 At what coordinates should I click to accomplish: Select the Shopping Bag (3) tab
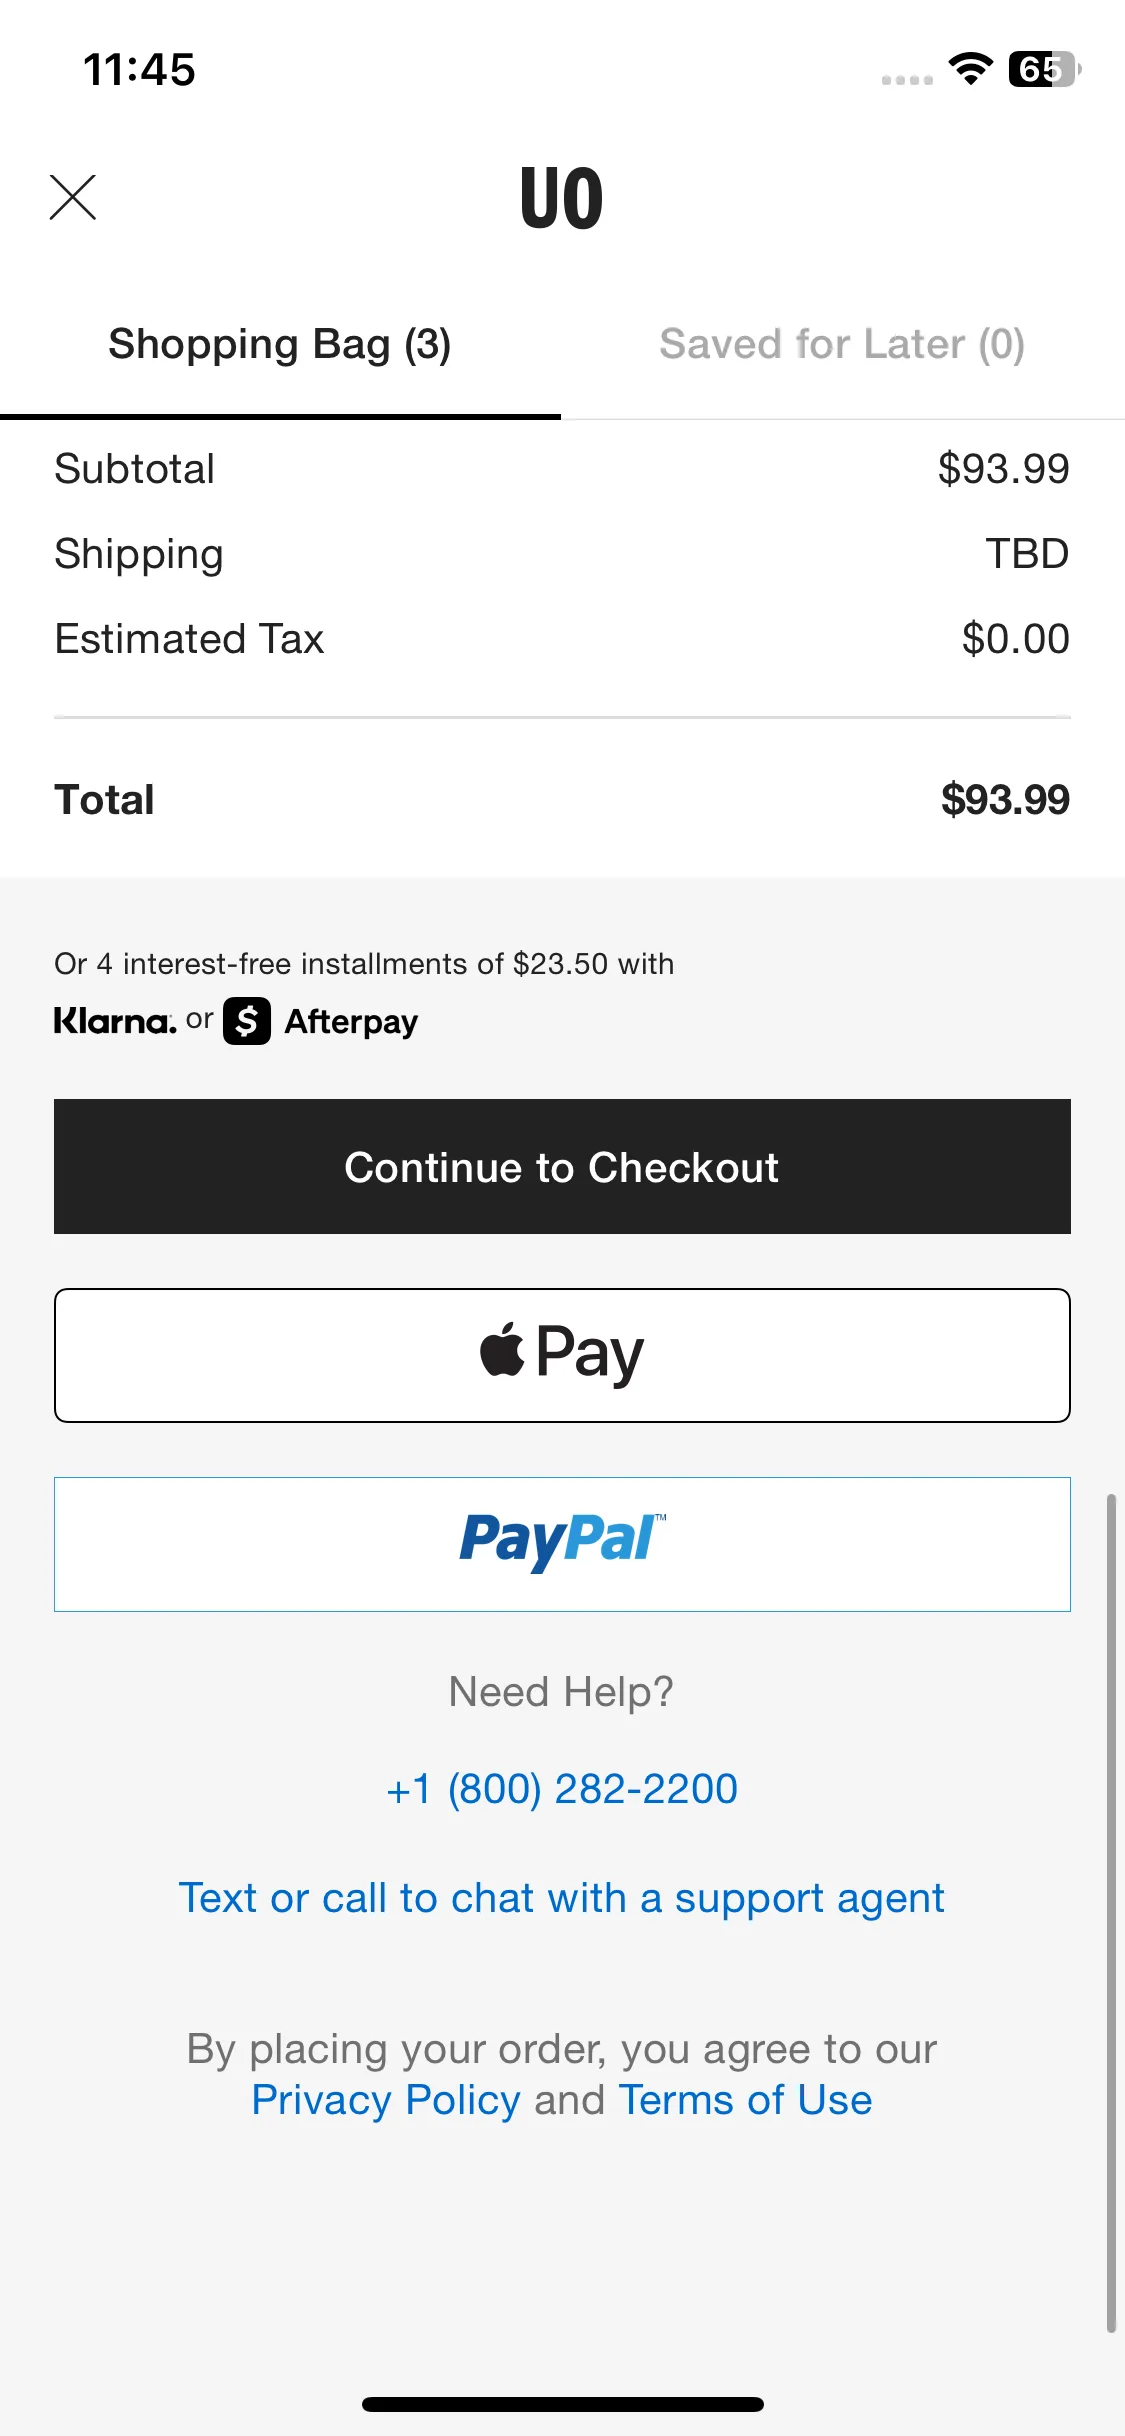(x=280, y=344)
